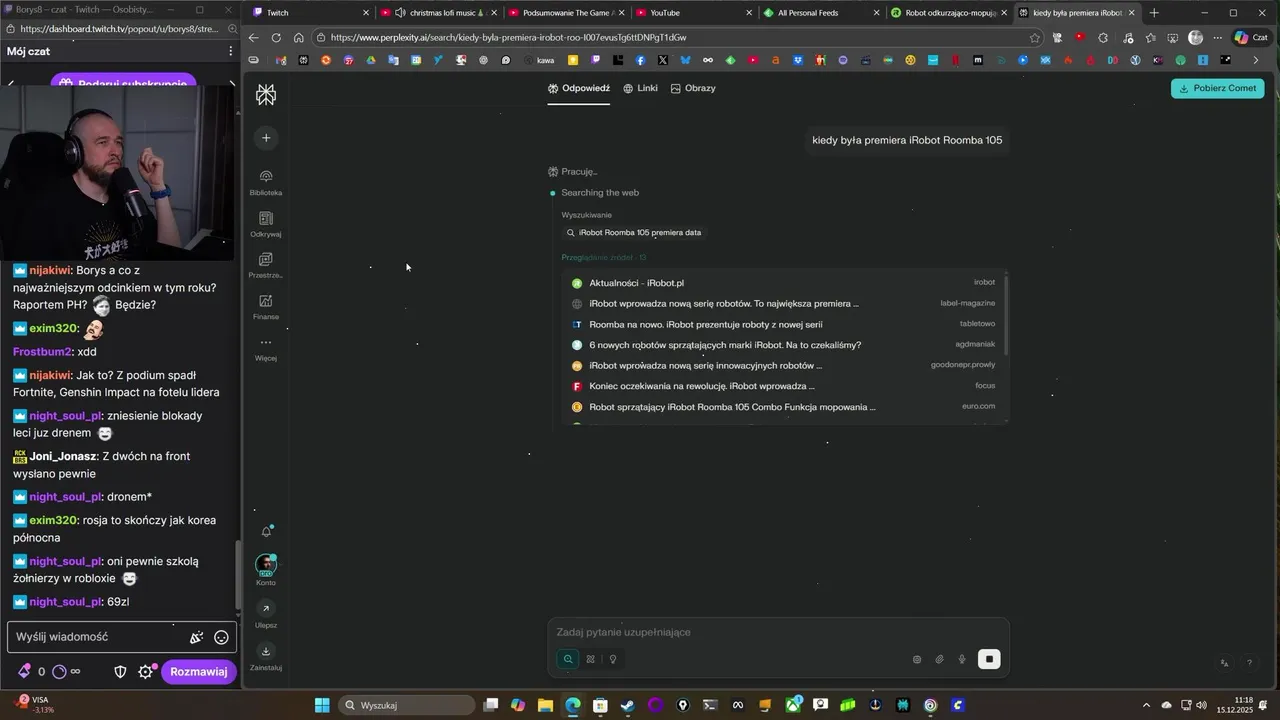The width and height of the screenshot is (1280, 720).
Task: Select the labs lightbulb mode icon
Action: tap(612, 659)
